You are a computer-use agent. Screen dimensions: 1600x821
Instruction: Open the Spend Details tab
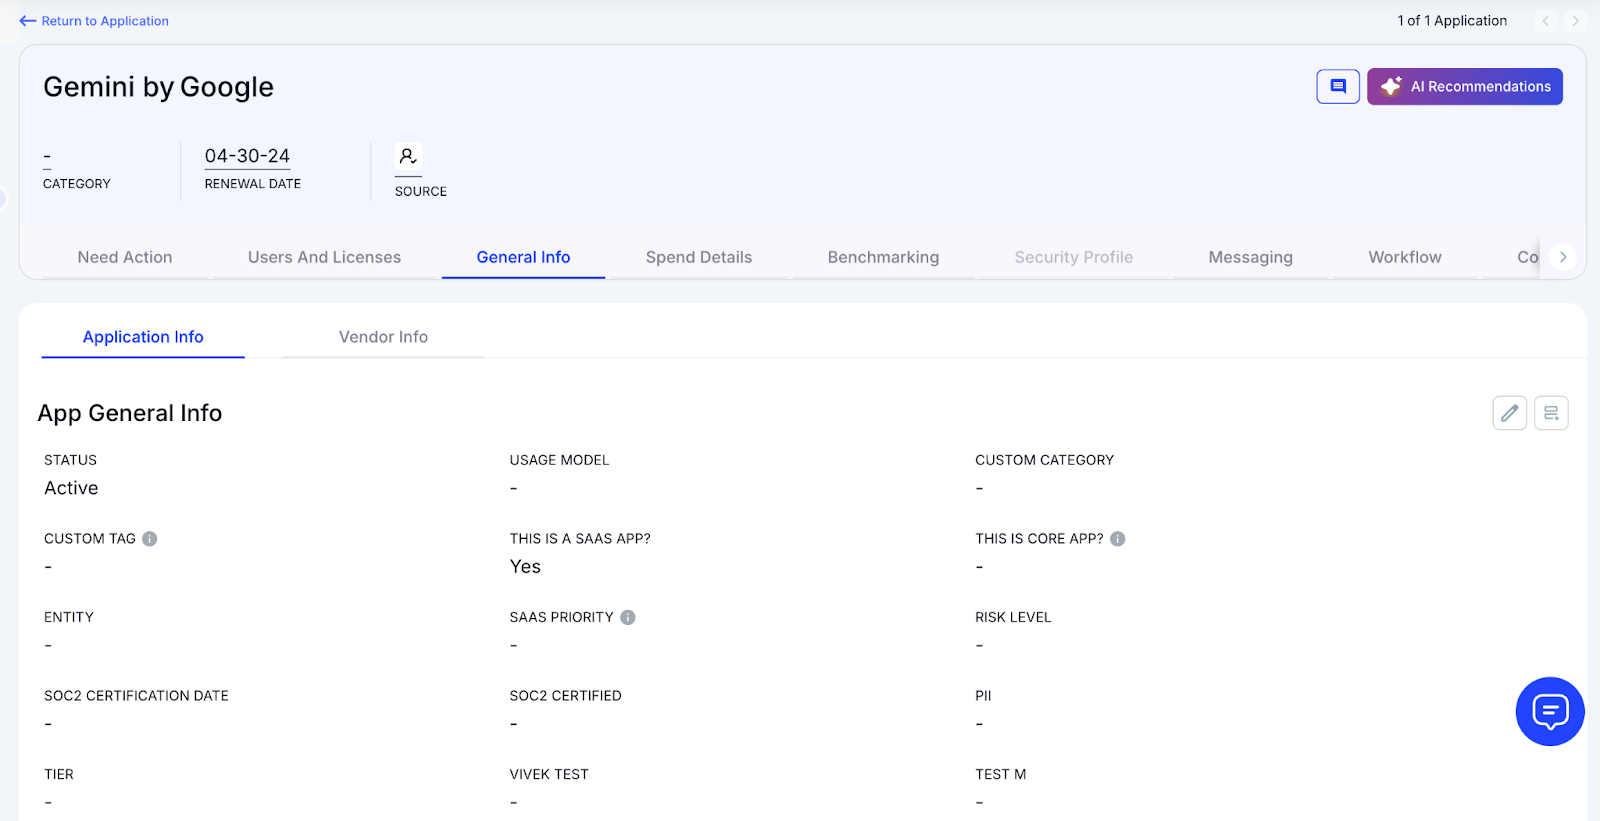coord(699,257)
